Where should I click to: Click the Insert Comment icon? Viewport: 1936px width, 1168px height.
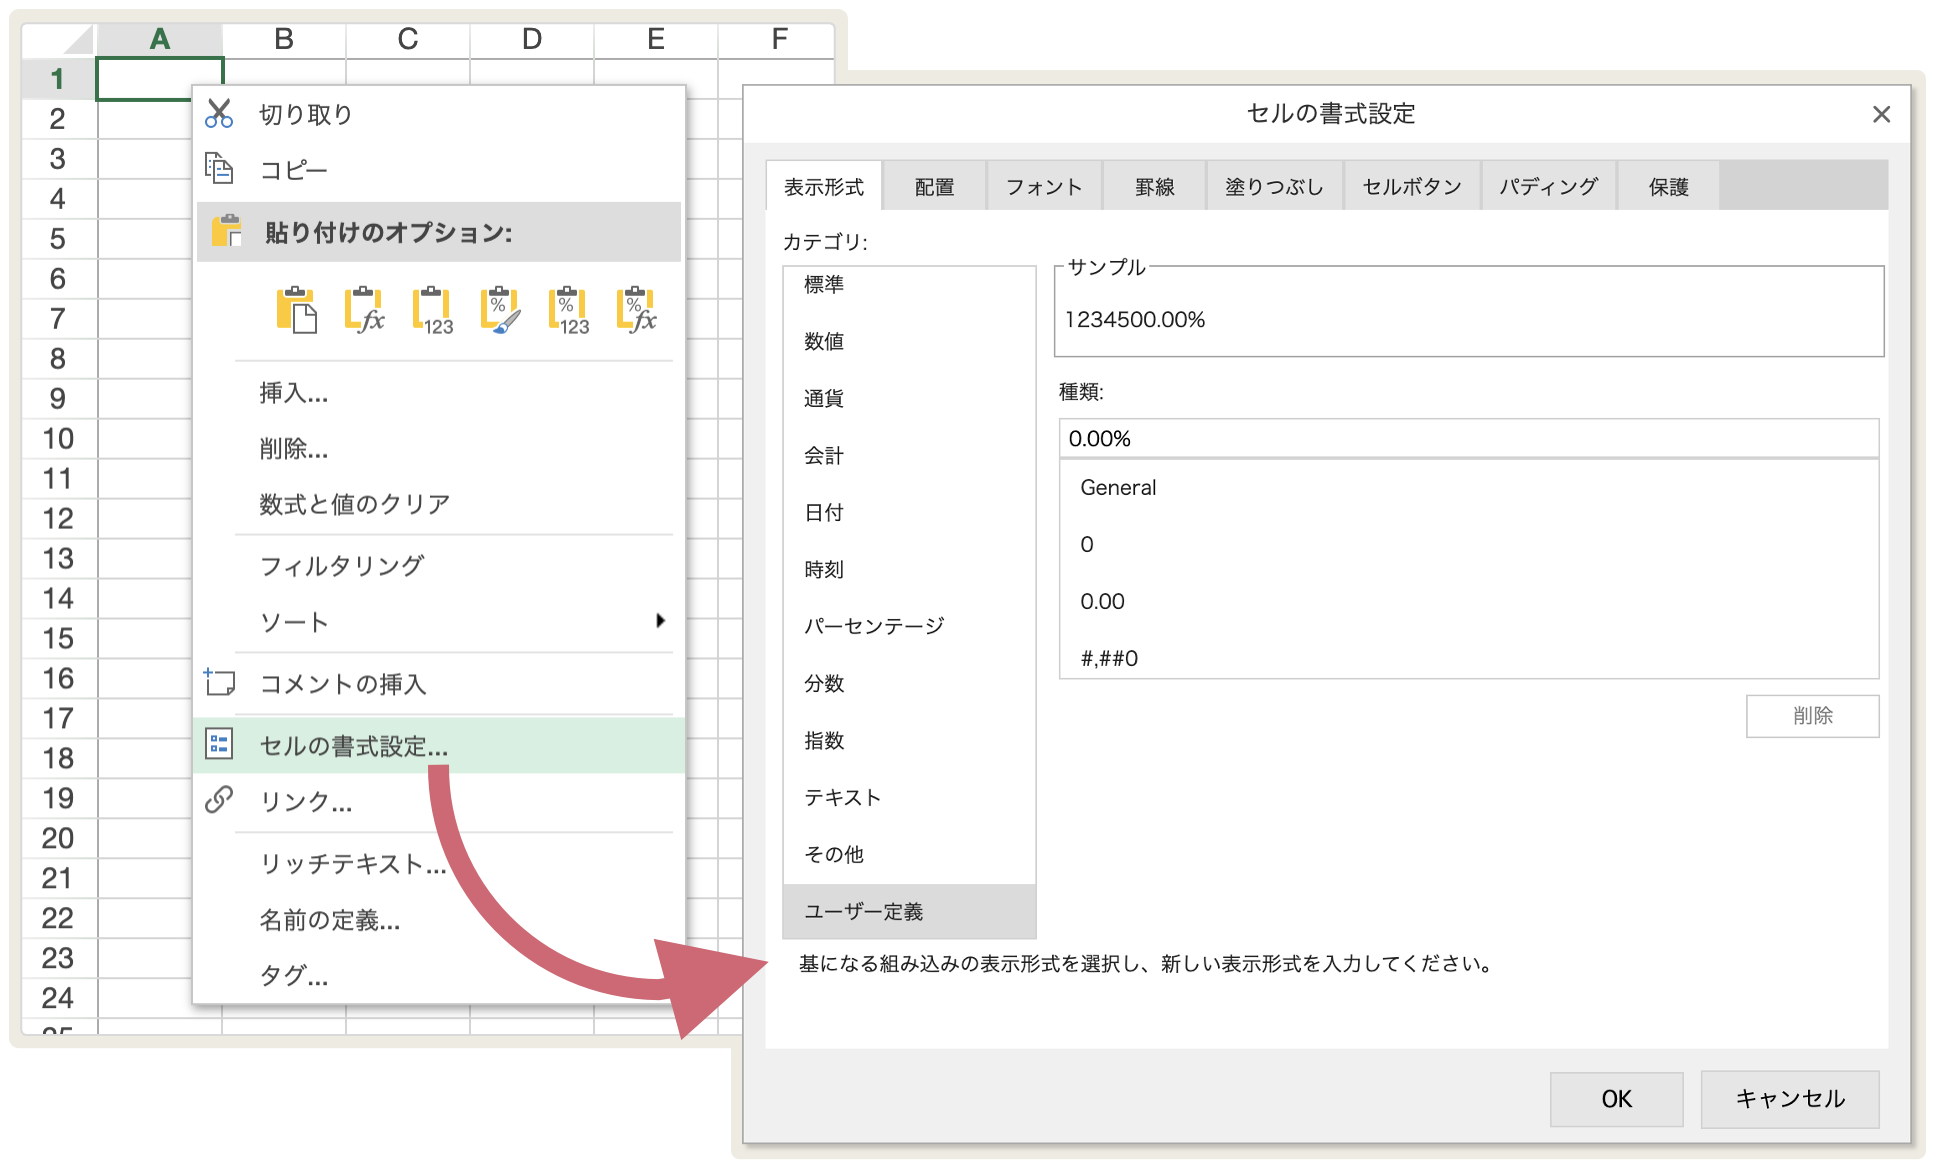coord(219,682)
